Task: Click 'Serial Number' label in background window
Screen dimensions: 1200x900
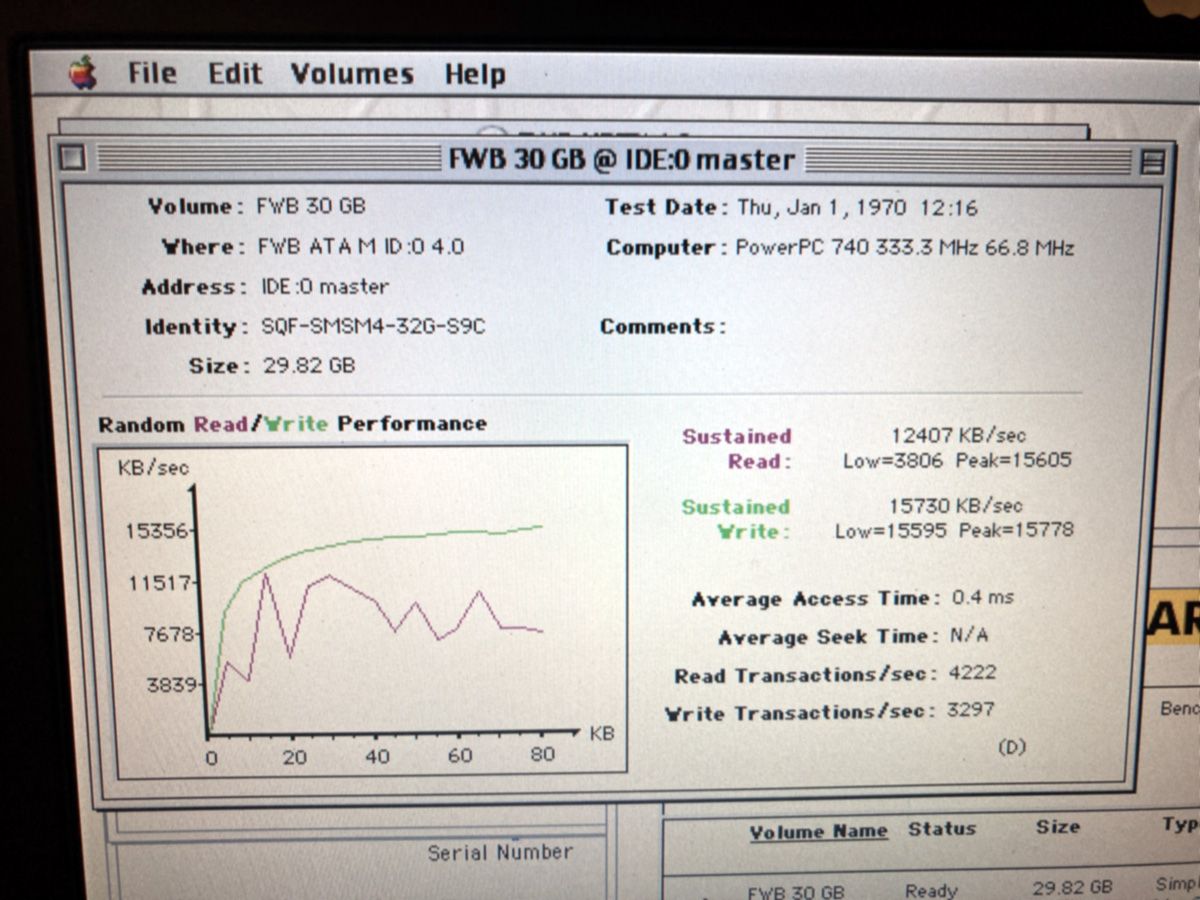Action: coord(500,853)
